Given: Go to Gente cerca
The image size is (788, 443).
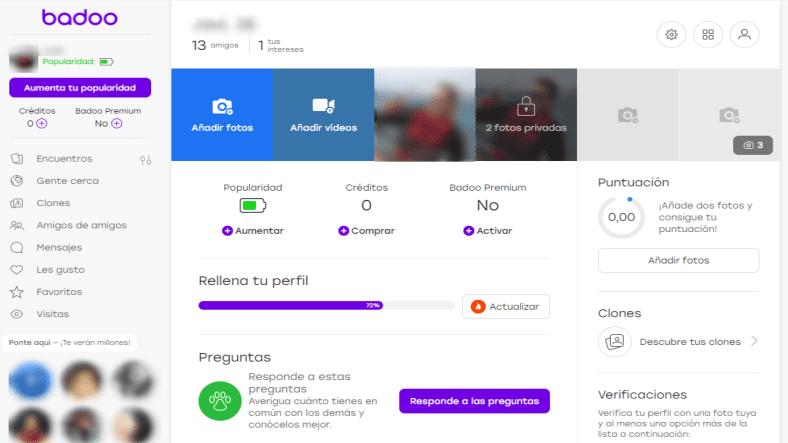Looking at the screenshot, I should [67, 181].
